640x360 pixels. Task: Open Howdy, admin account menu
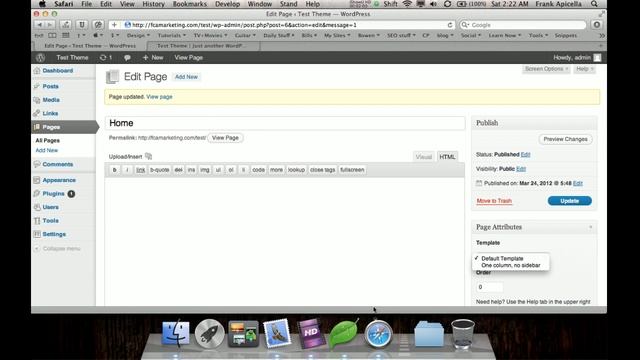coord(577,58)
